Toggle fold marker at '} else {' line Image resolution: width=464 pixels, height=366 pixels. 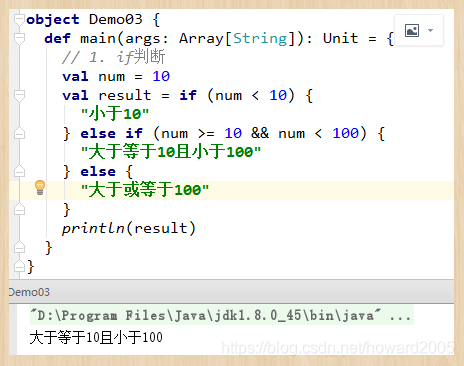(x=19, y=171)
